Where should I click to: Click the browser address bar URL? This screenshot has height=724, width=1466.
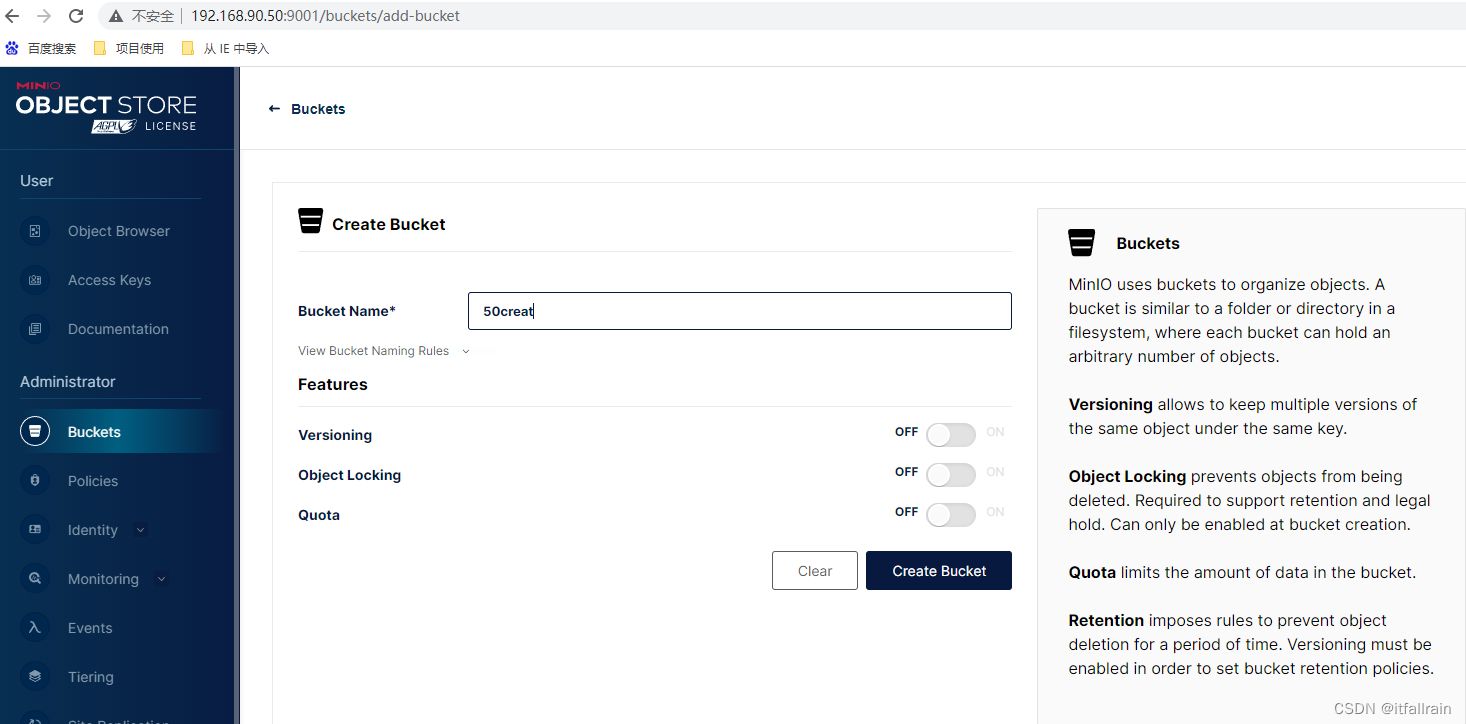click(325, 16)
